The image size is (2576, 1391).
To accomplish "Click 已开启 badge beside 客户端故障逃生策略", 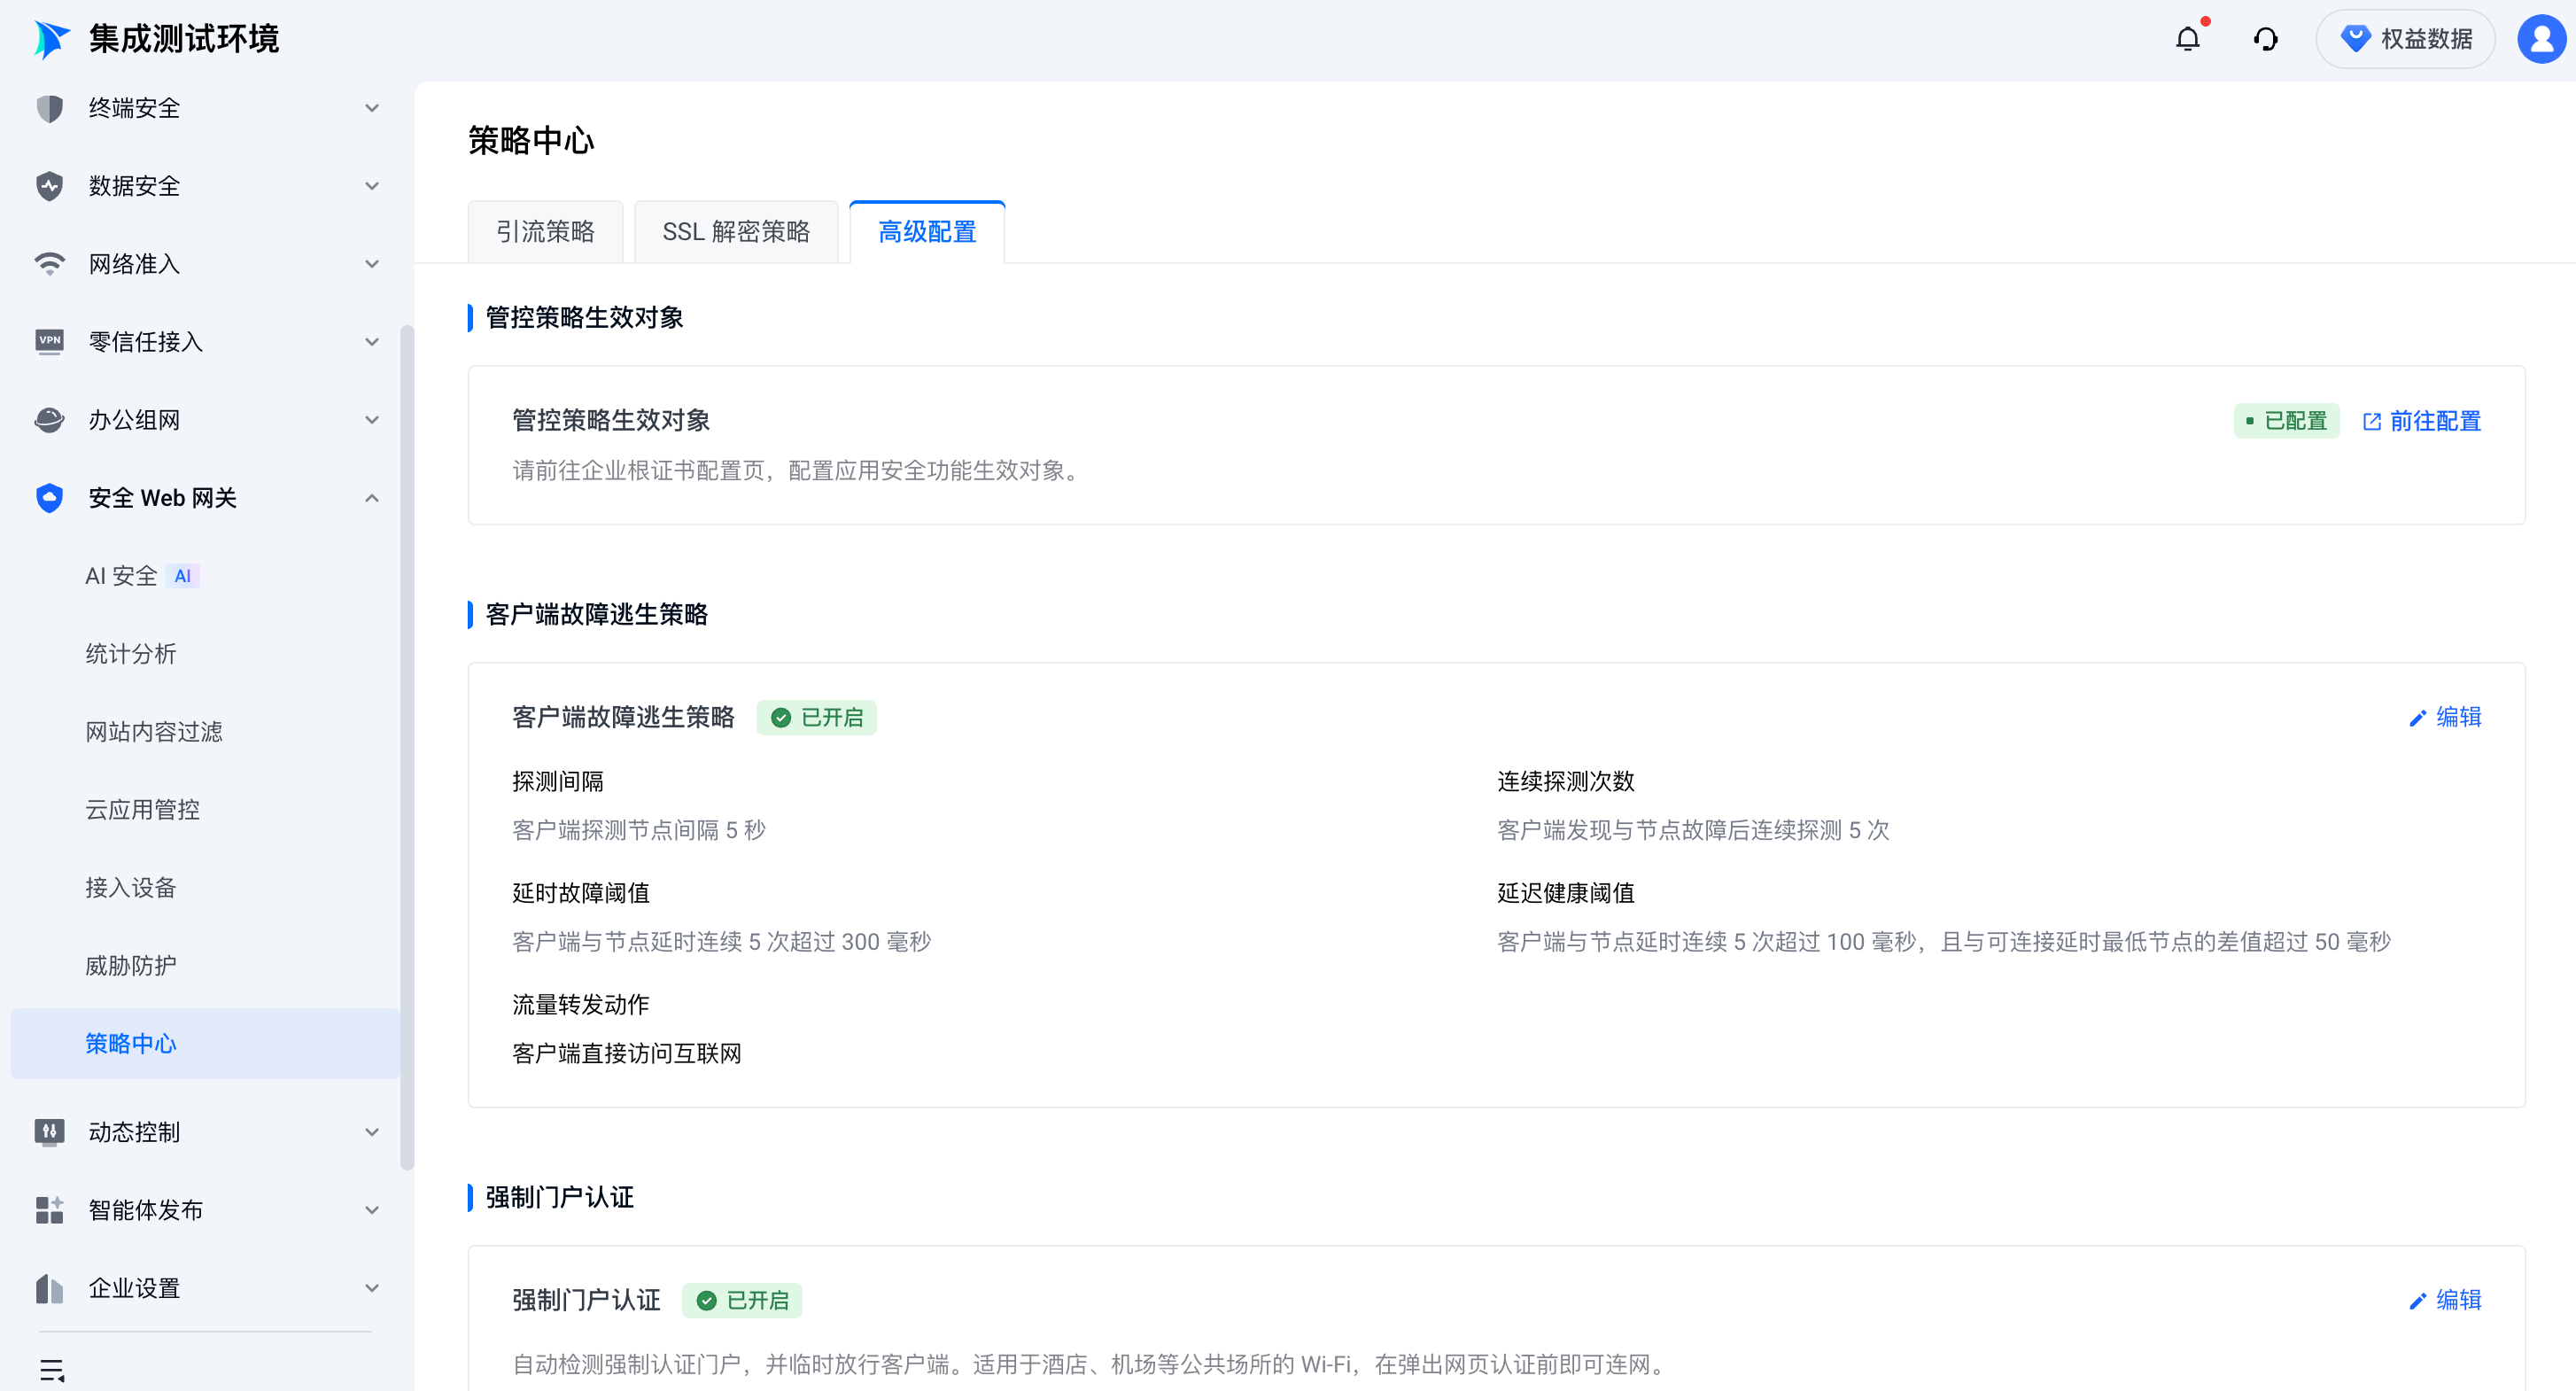I will coord(816,718).
